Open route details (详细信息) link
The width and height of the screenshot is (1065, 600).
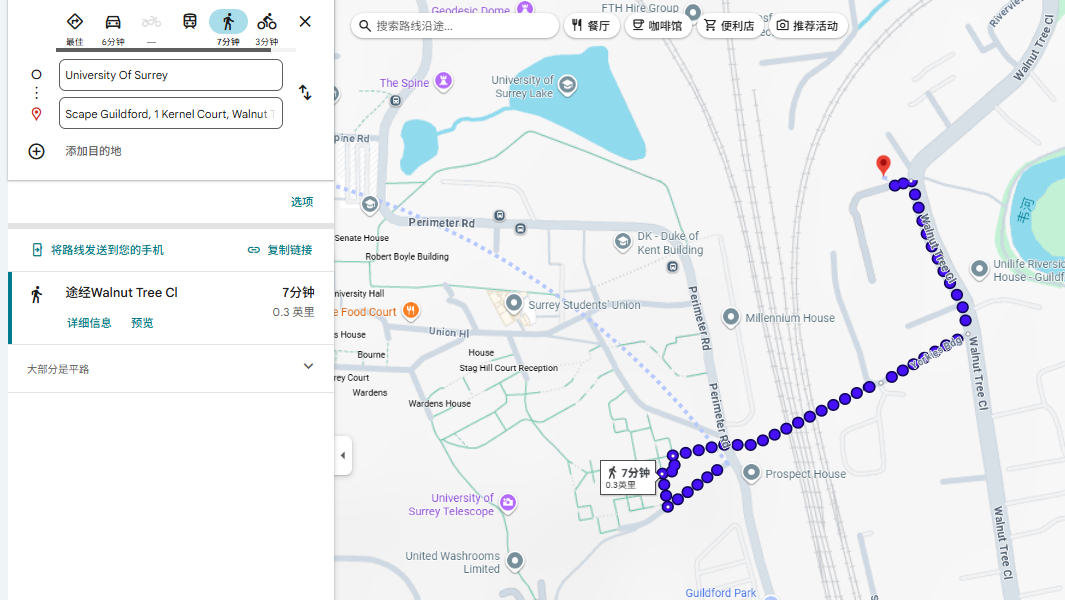[89, 323]
